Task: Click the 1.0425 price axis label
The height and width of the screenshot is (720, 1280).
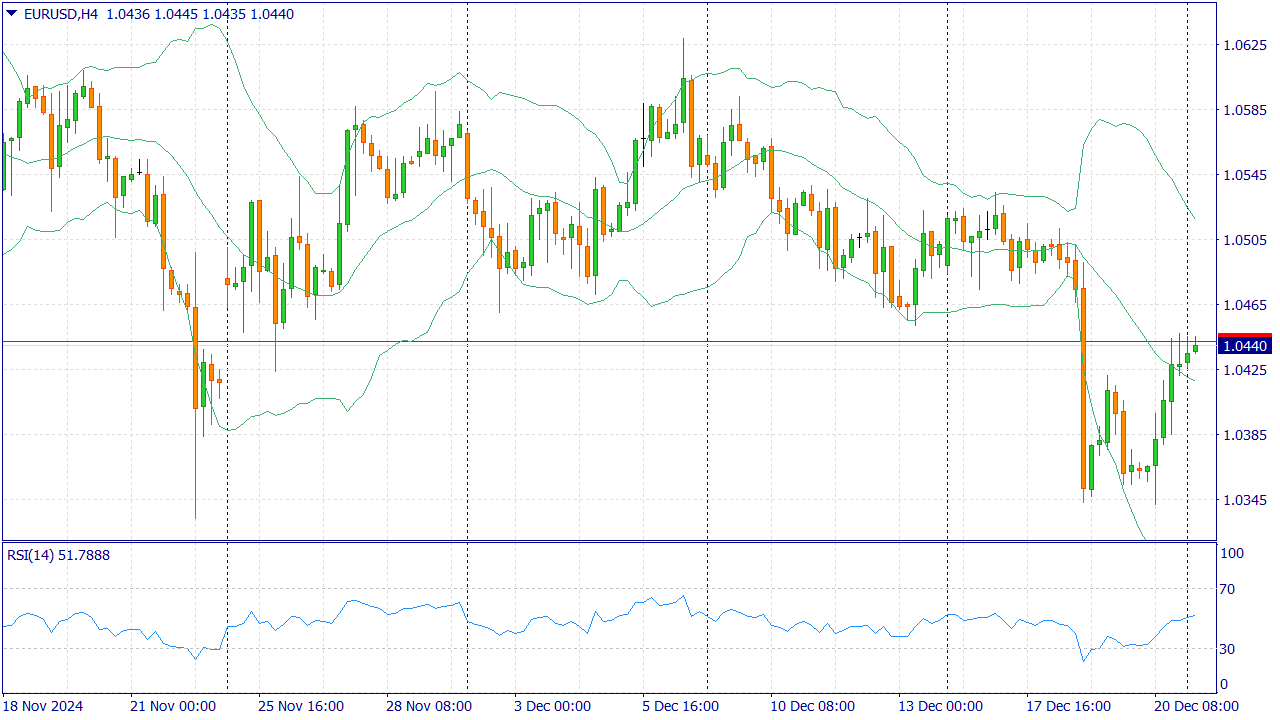Action: pyautogui.click(x=1246, y=370)
